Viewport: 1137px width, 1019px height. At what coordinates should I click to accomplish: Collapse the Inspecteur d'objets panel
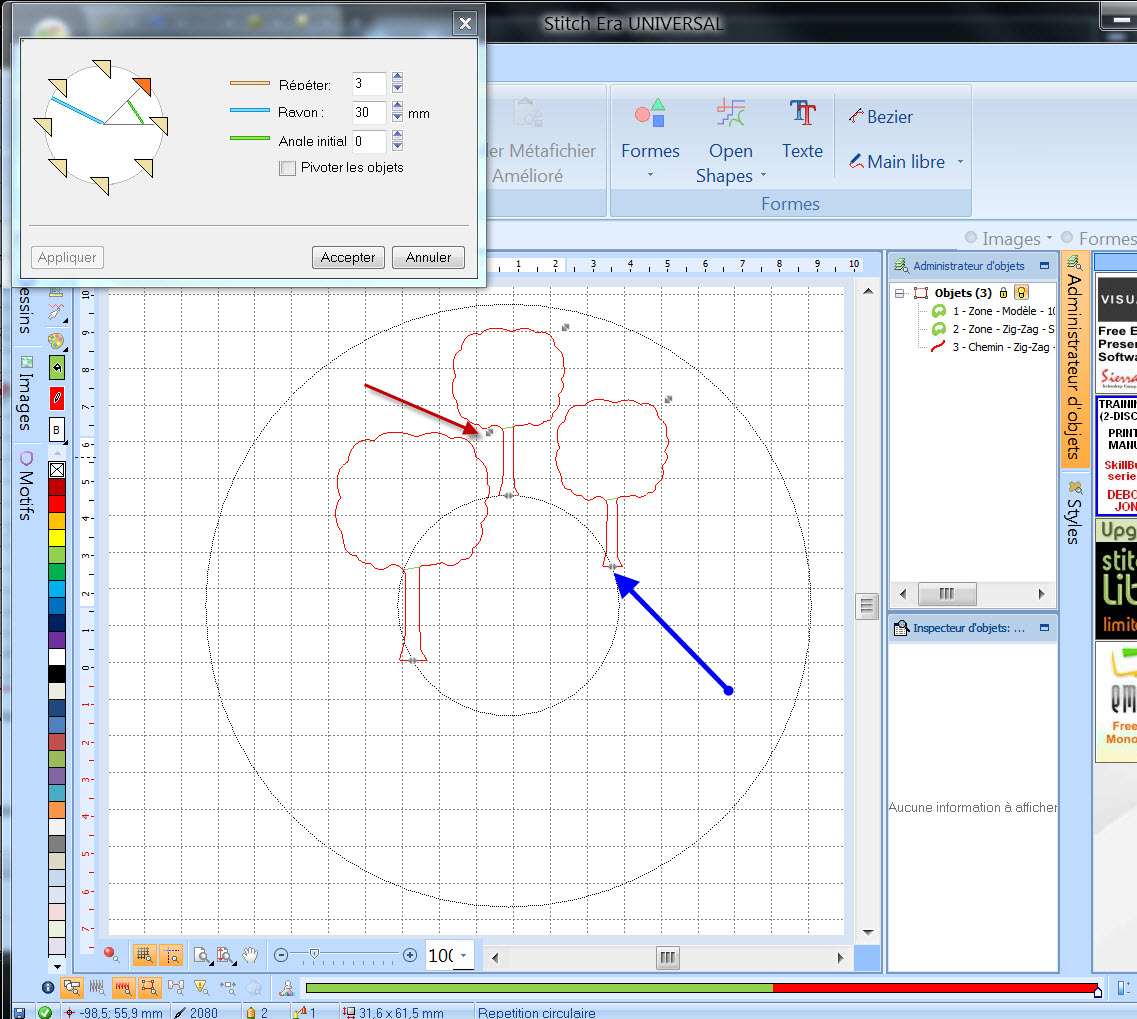pyautogui.click(x=1044, y=627)
